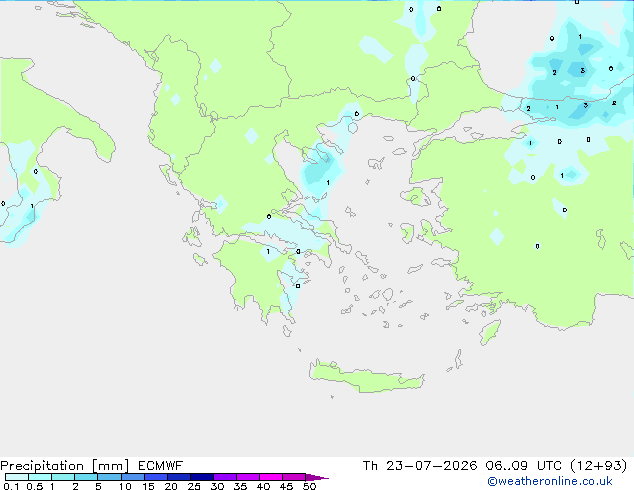Click the Peloponnese peninsula on the map
The height and width of the screenshot is (490, 634).
[259, 279]
